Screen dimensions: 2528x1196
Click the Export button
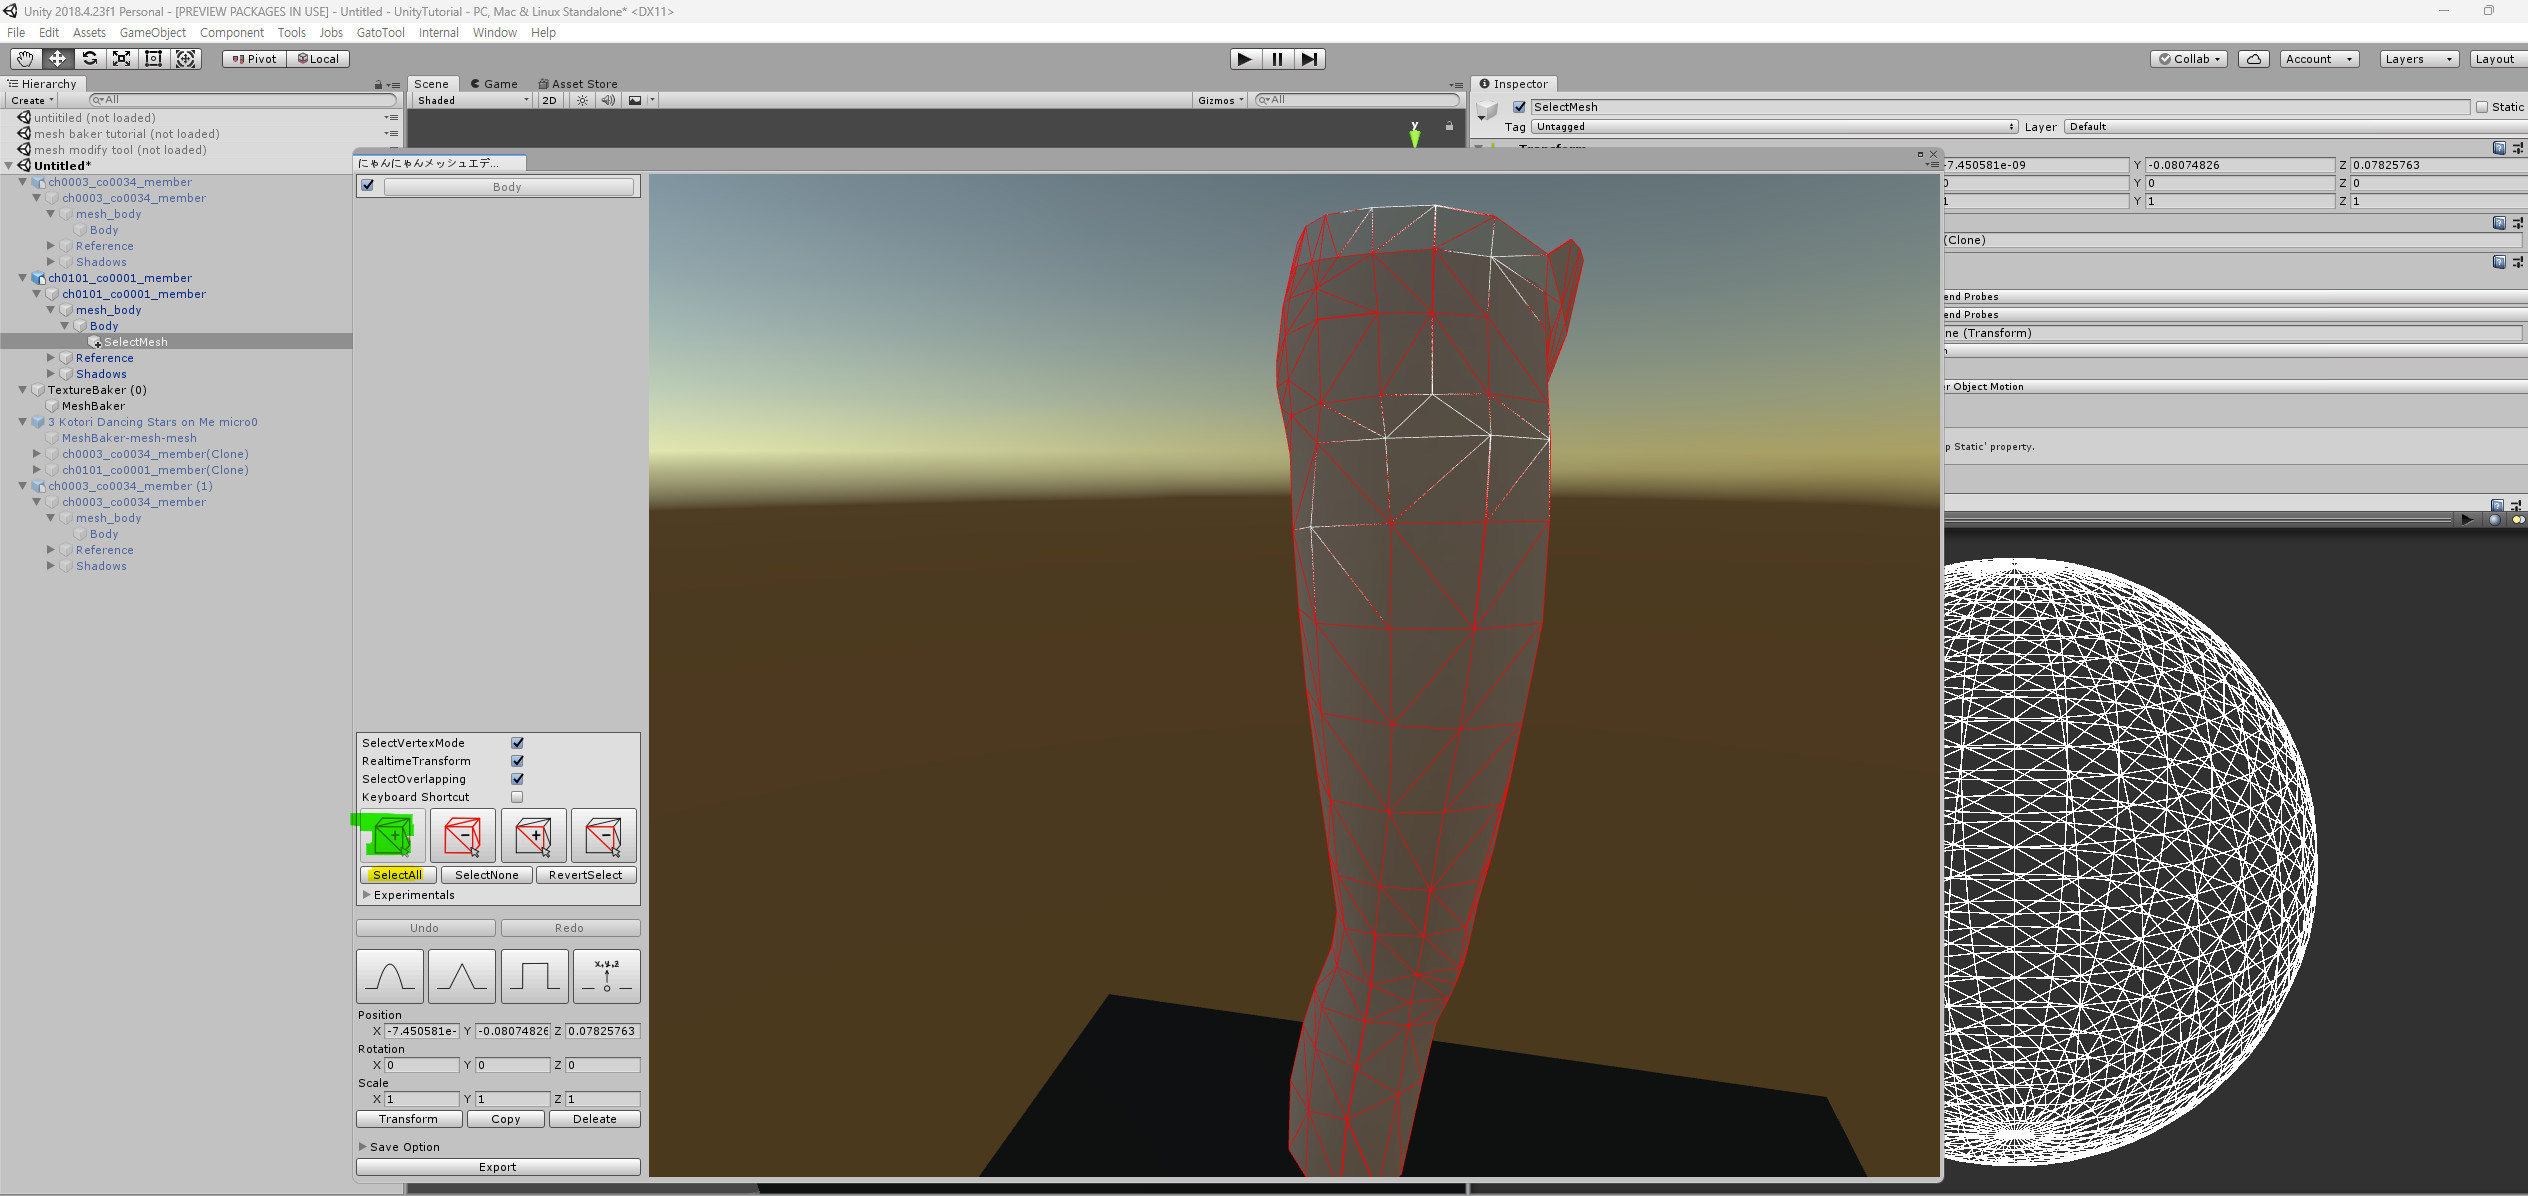coord(498,1167)
